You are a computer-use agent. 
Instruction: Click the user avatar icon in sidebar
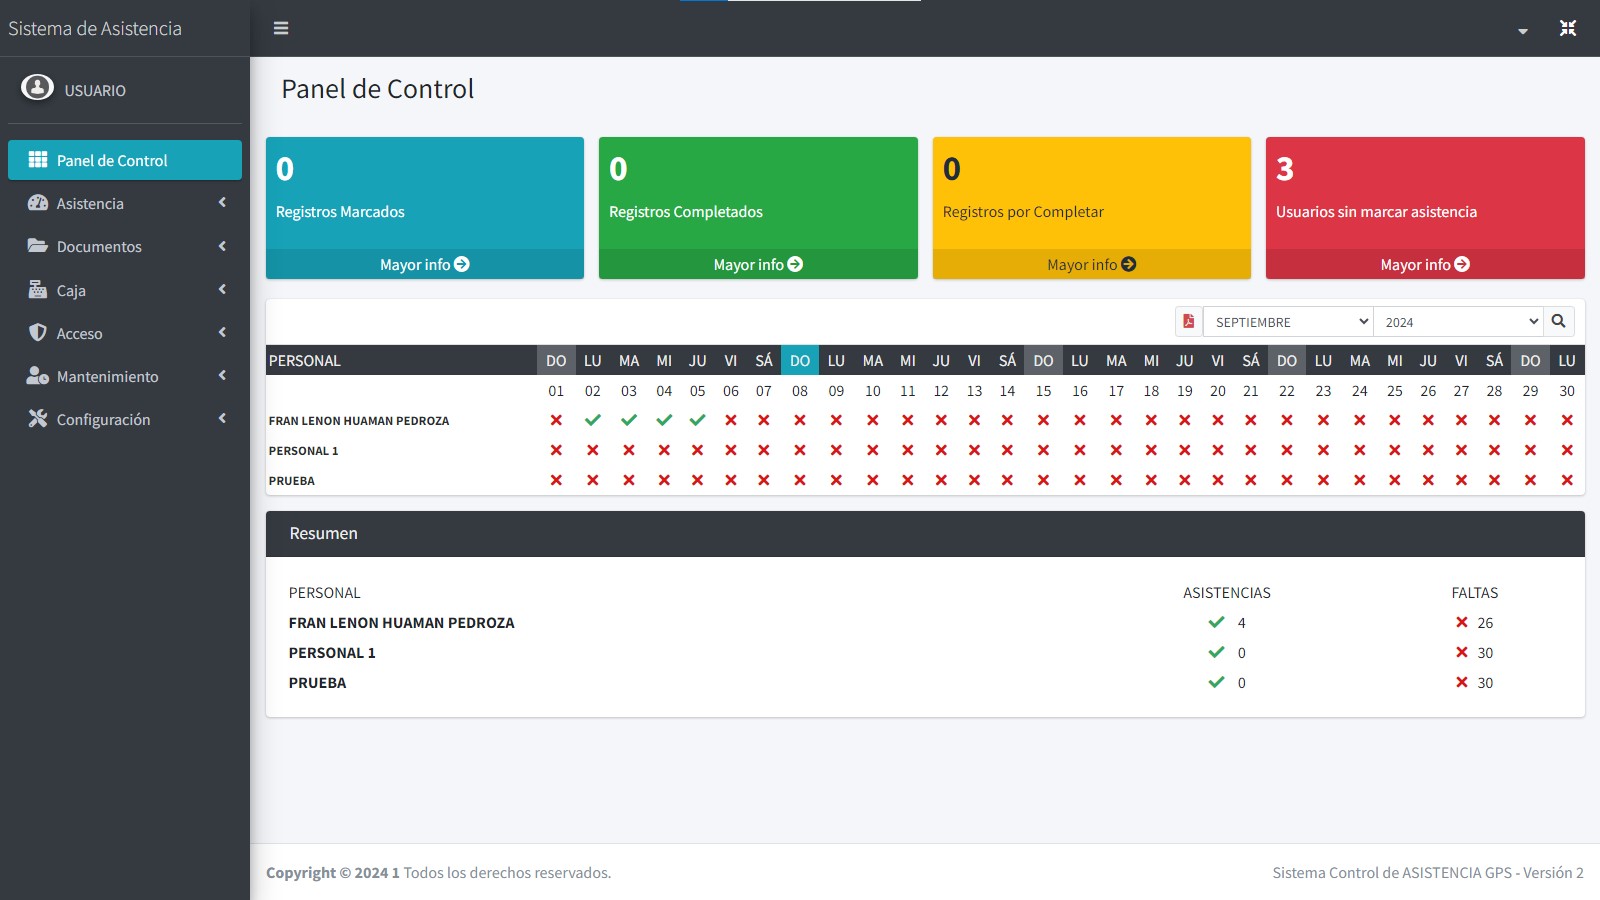pyautogui.click(x=37, y=88)
